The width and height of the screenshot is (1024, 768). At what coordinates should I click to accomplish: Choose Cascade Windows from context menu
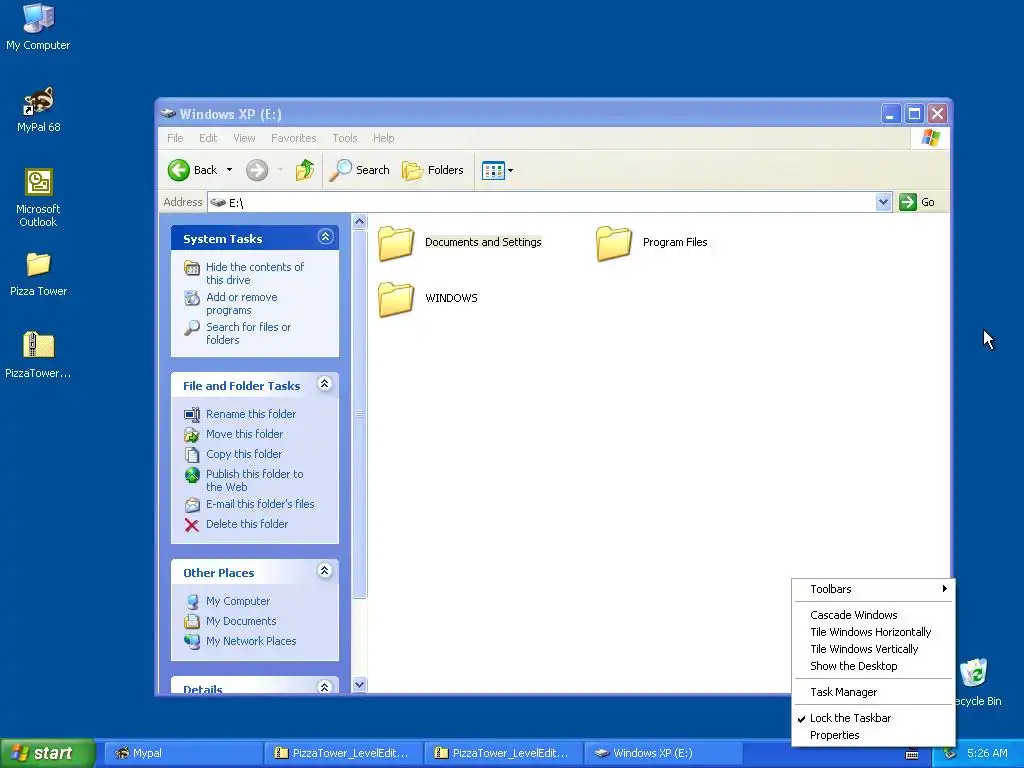874,615
